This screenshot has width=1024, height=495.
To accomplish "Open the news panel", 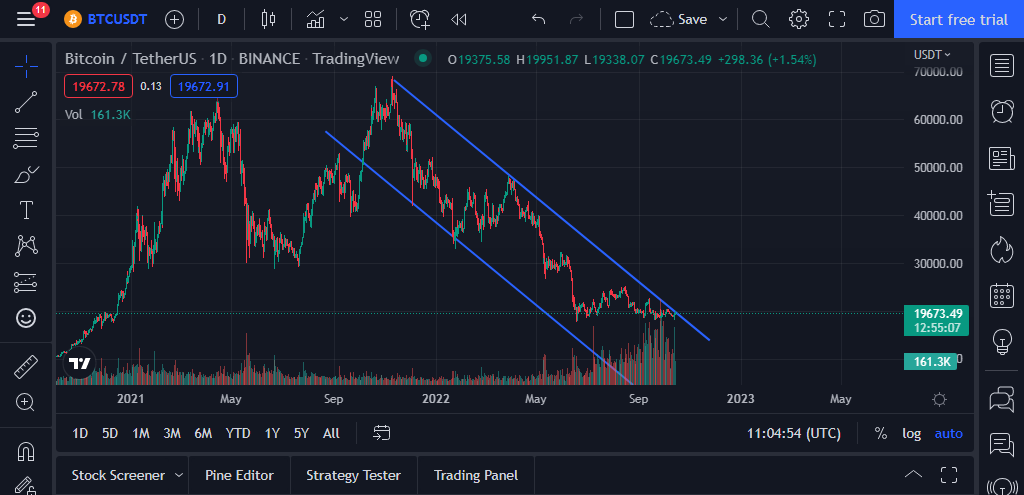I will click(x=1002, y=158).
